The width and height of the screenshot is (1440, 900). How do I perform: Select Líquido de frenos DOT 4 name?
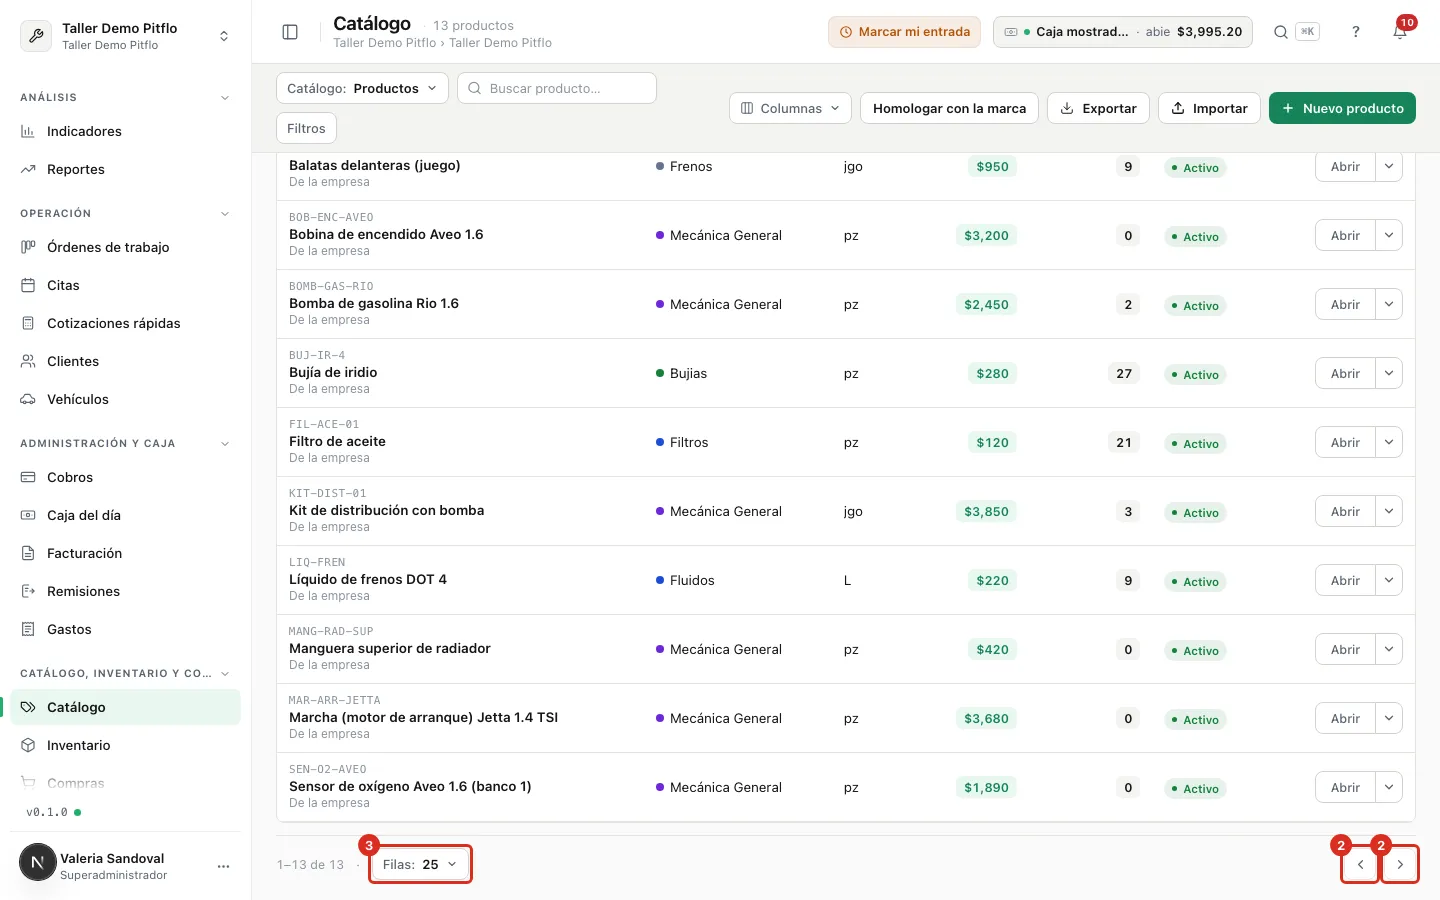368,579
